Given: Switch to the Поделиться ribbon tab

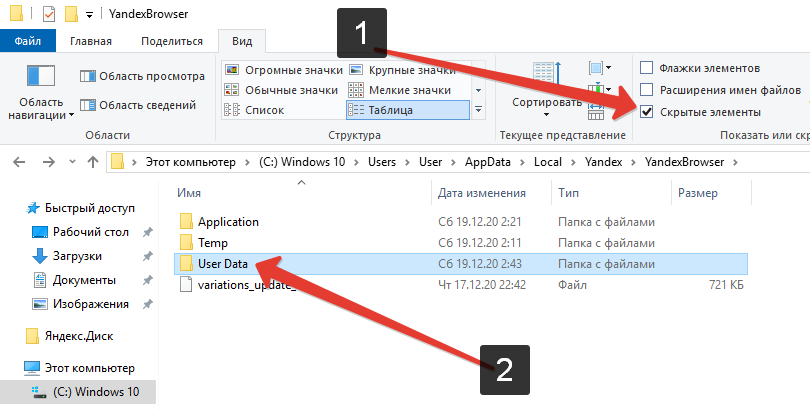Looking at the screenshot, I should pos(172,41).
